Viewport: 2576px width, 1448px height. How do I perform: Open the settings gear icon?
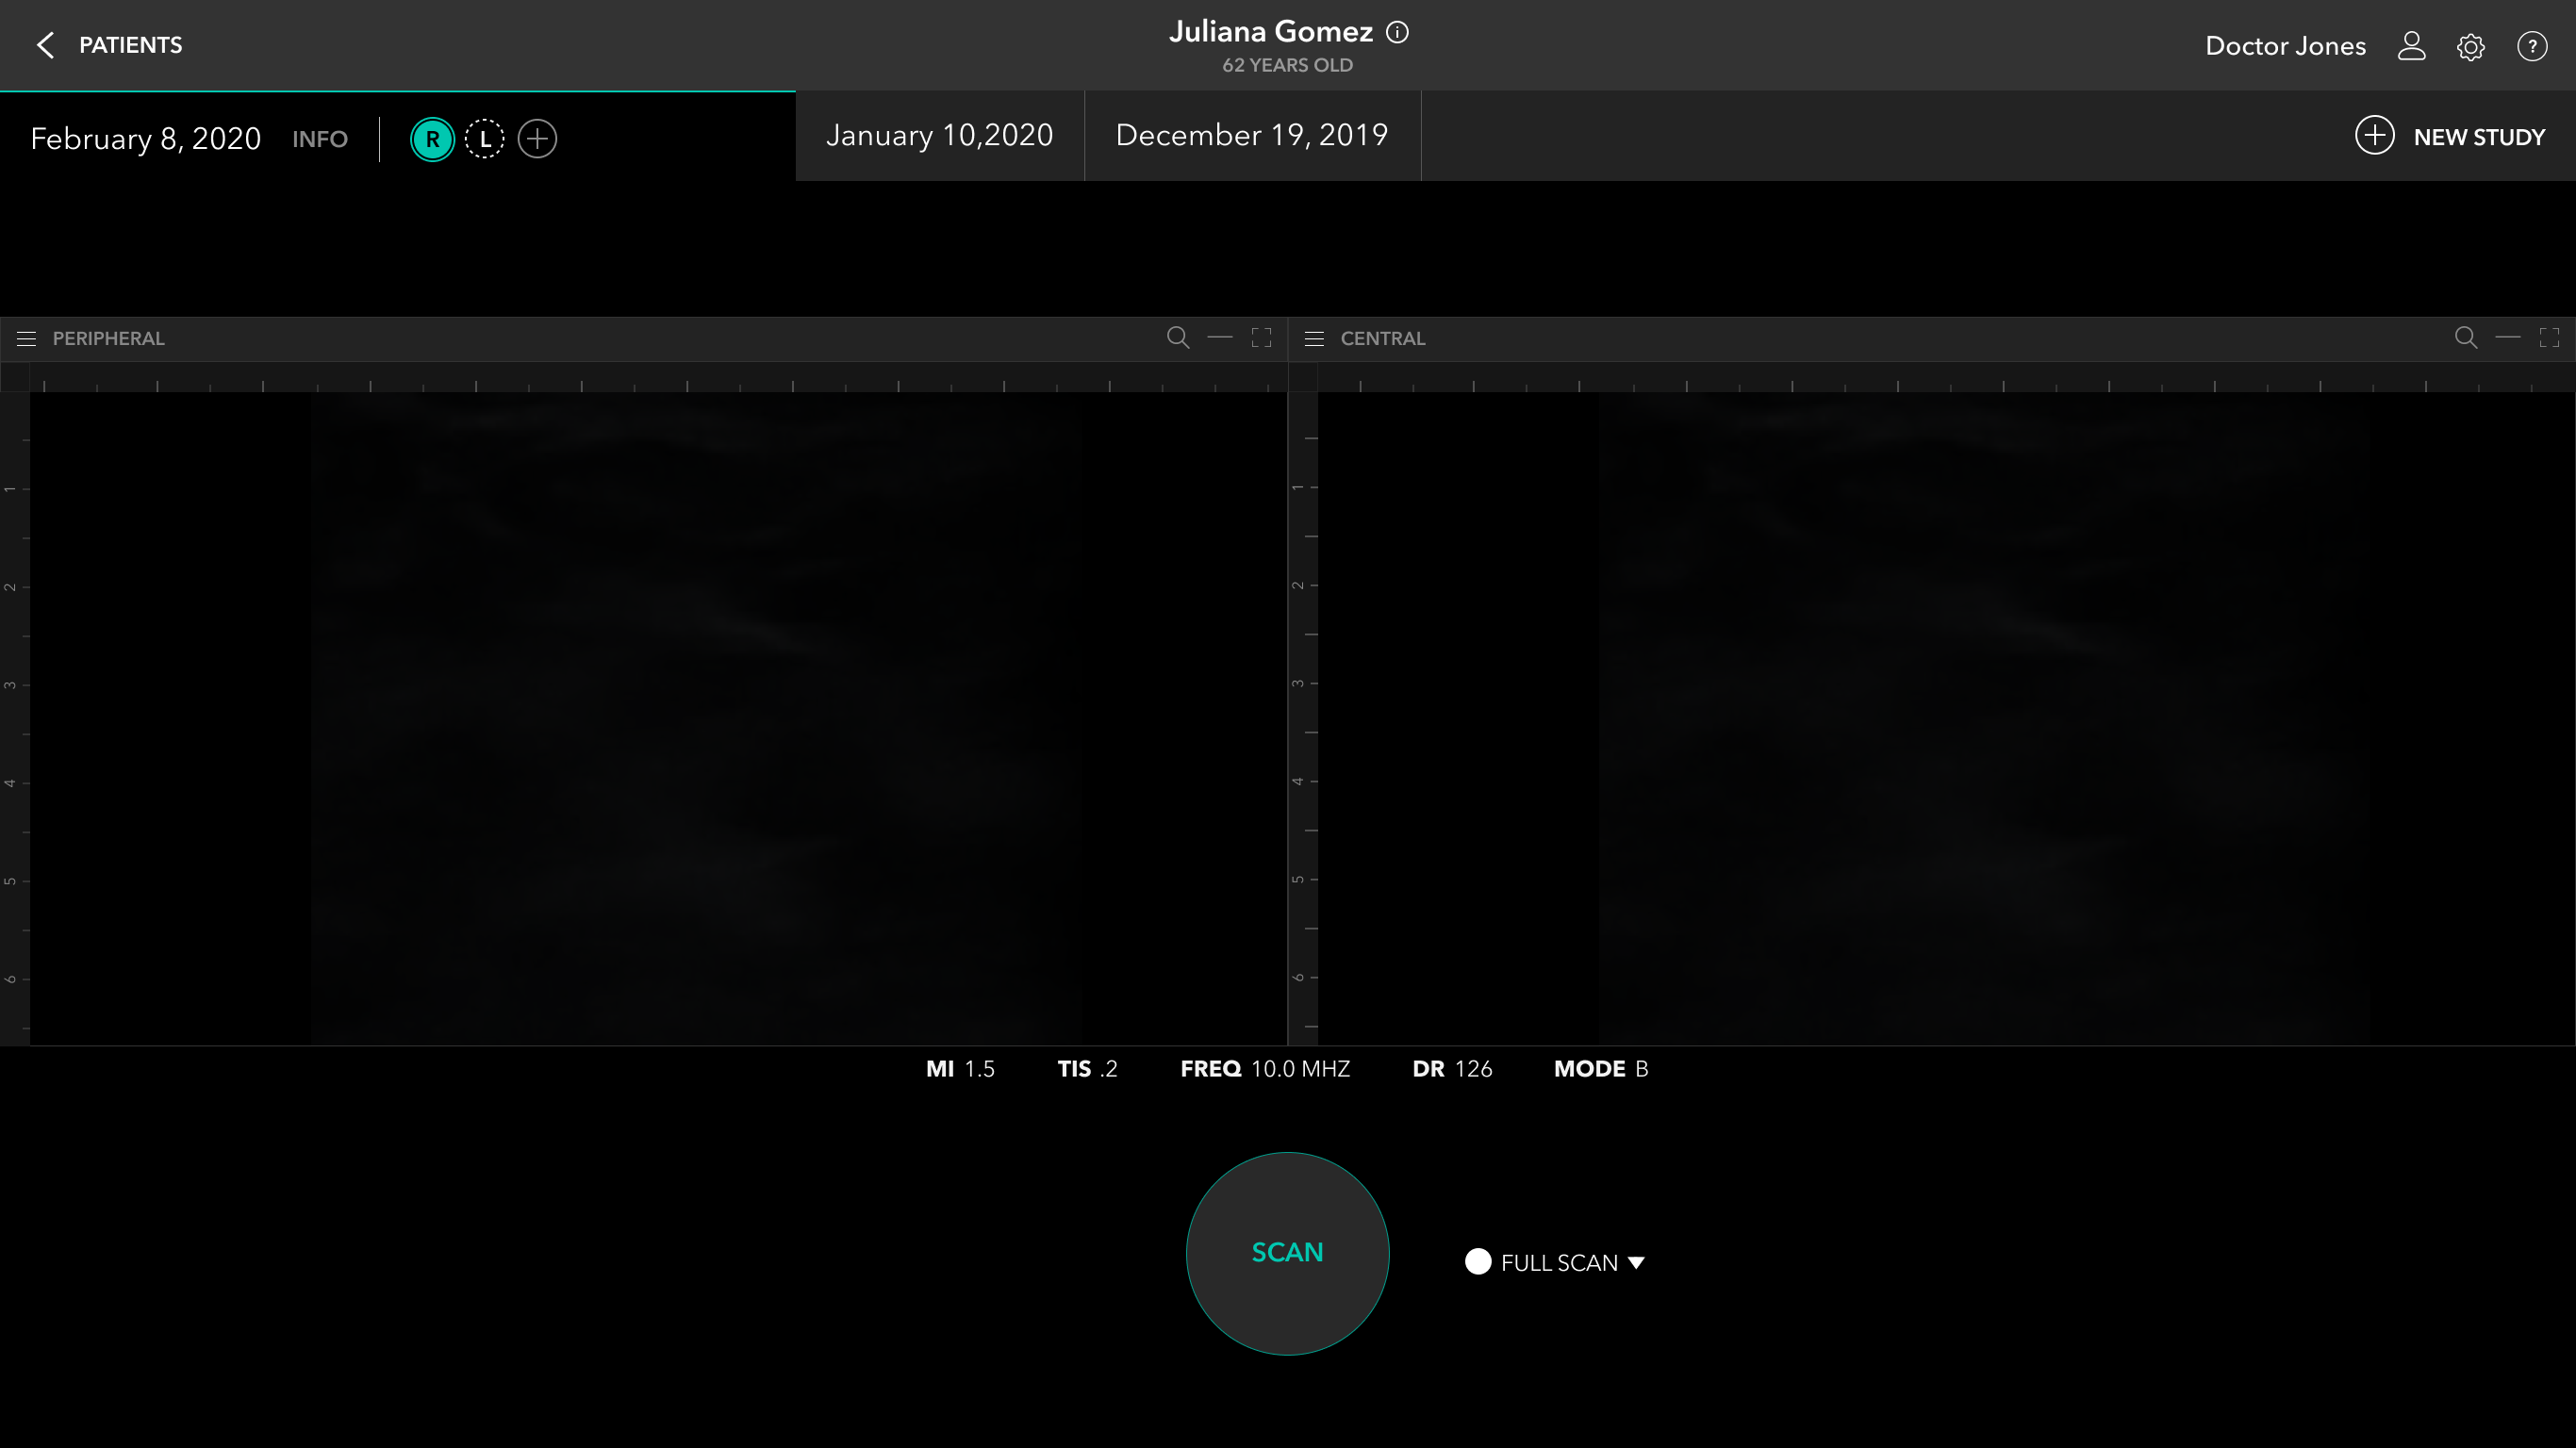(2470, 47)
